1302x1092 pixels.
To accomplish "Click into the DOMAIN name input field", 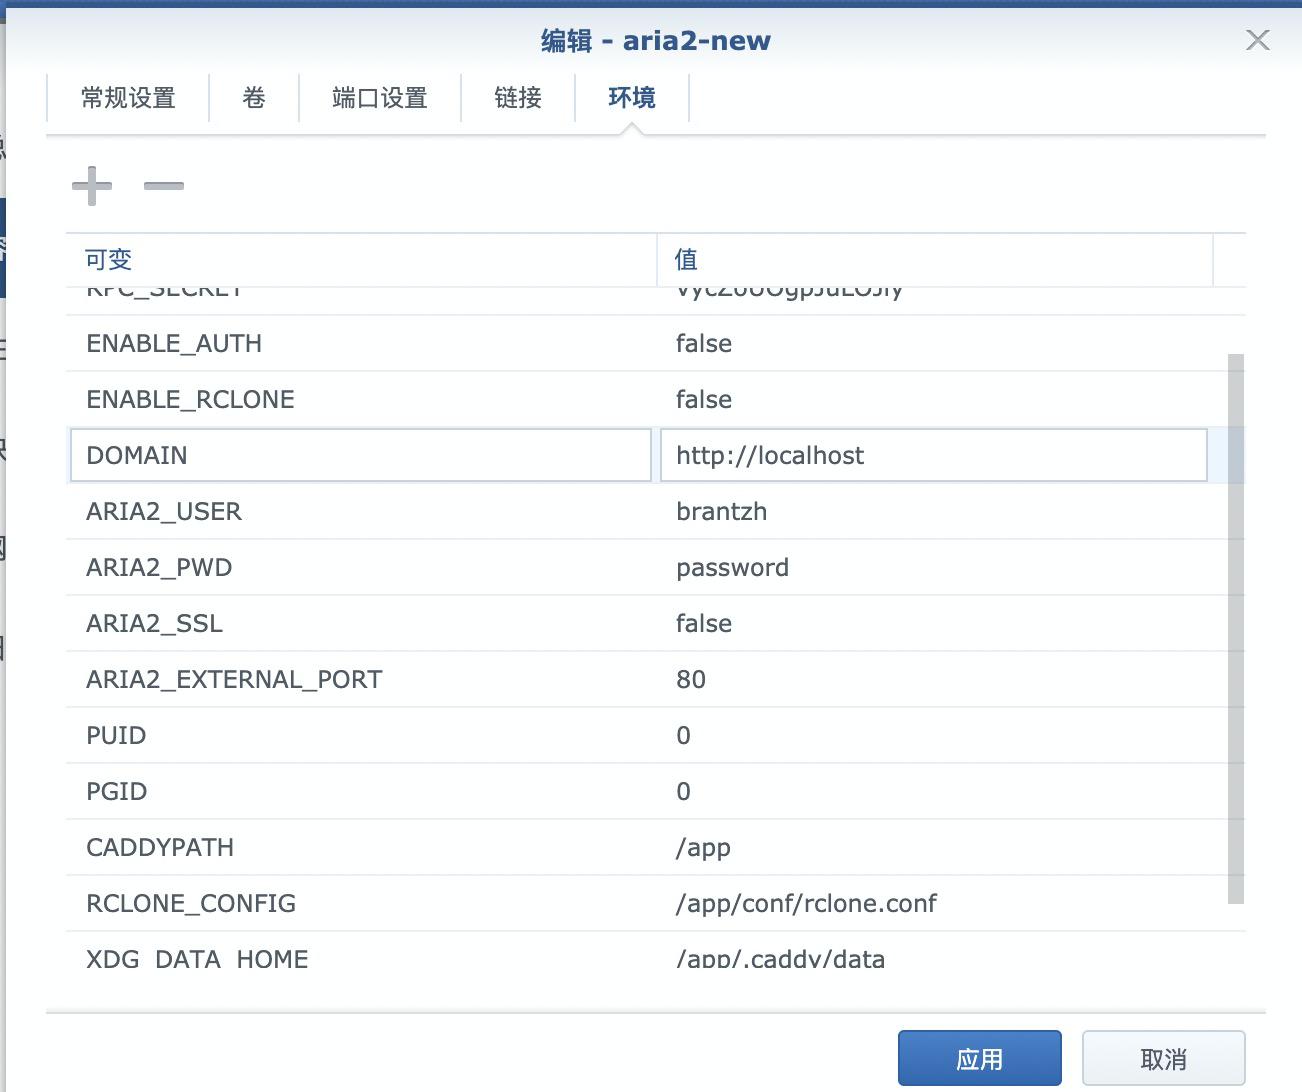I will pos(360,455).
